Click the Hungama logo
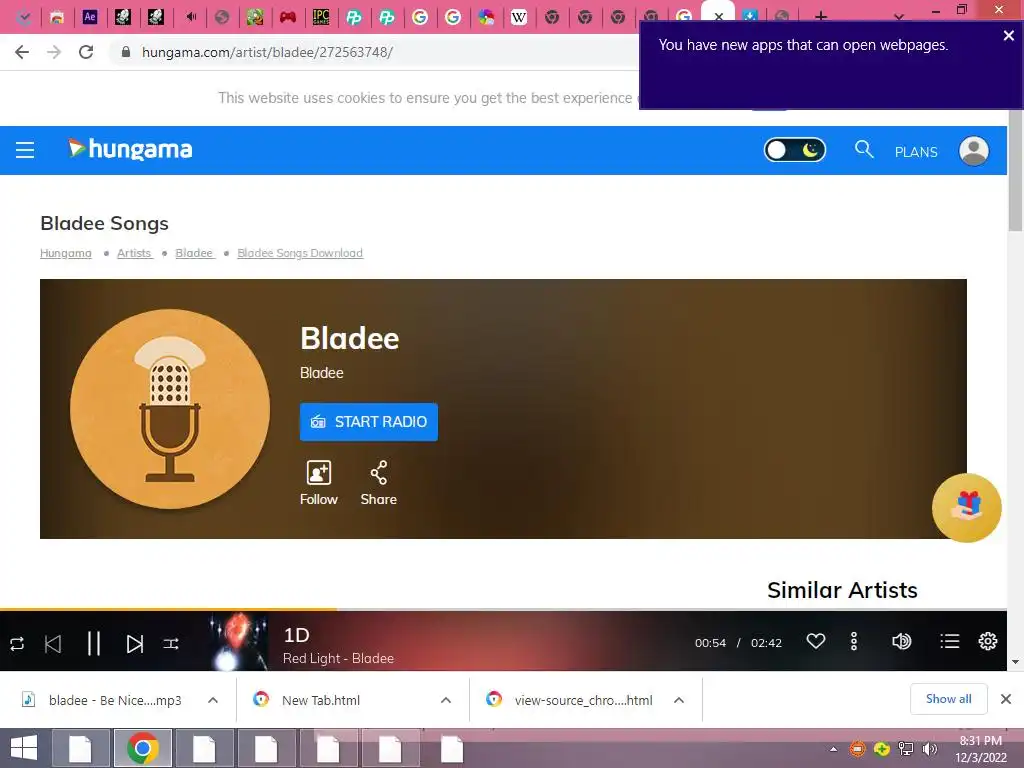This screenshot has height=768, width=1024. [130, 149]
